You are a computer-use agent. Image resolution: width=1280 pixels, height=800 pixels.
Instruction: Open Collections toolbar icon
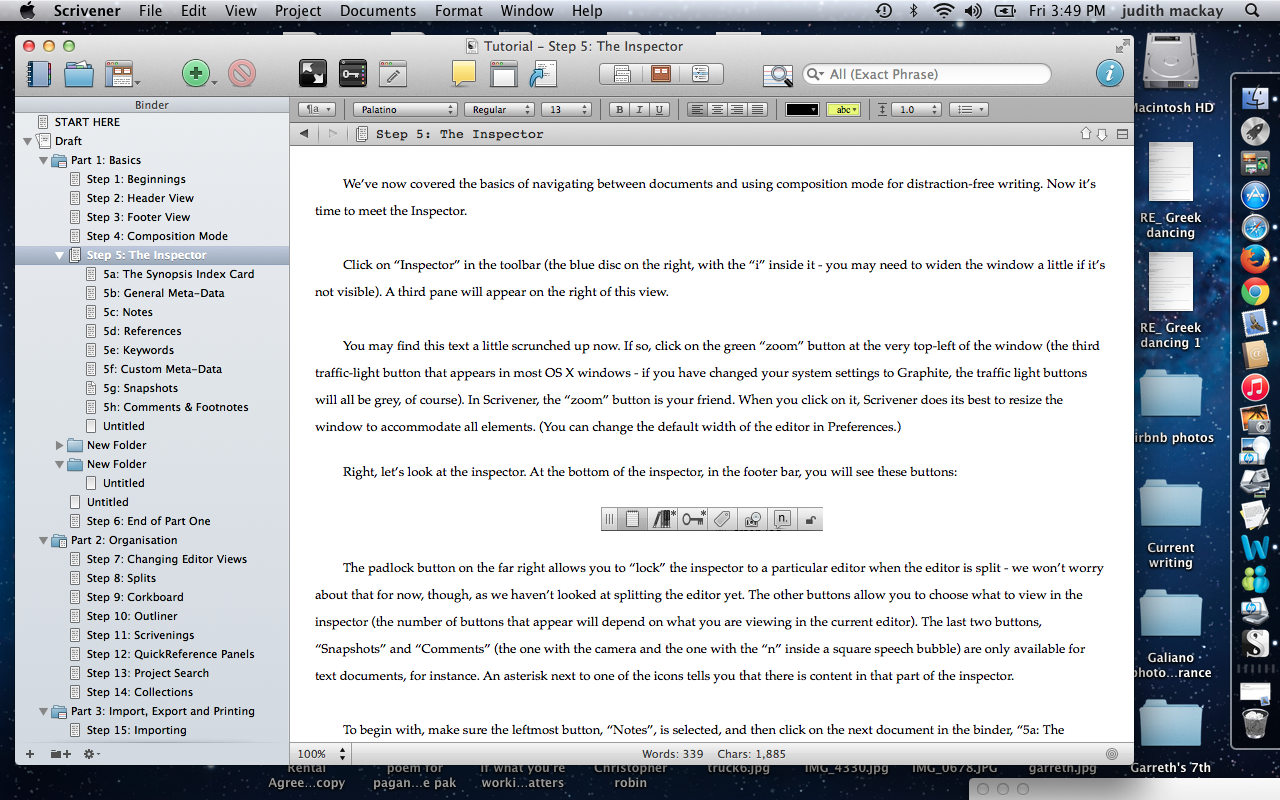click(79, 74)
